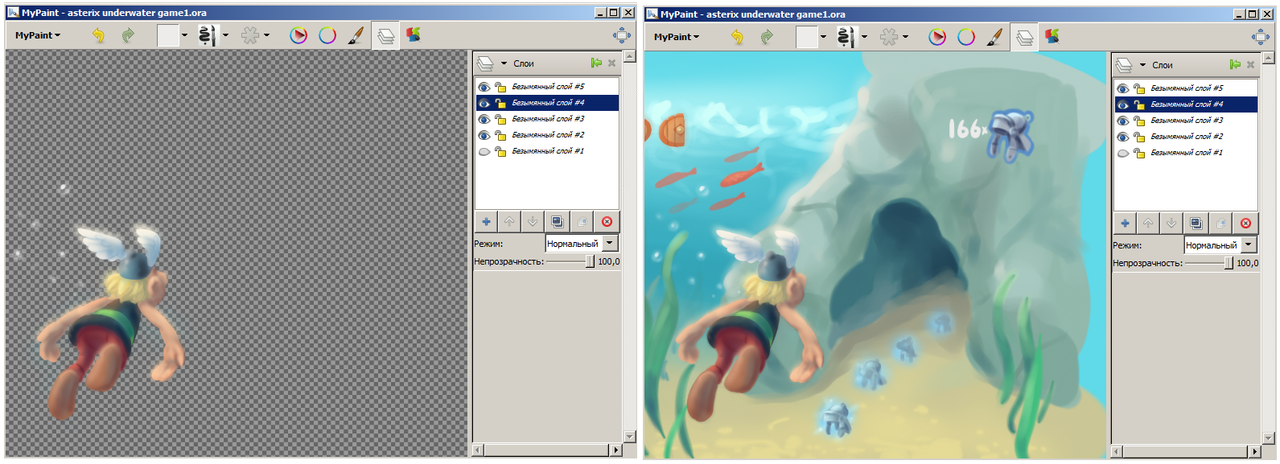Duplicate layer button in left window
Image resolution: width=1280 pixels, height=464 pixels.
557,222
